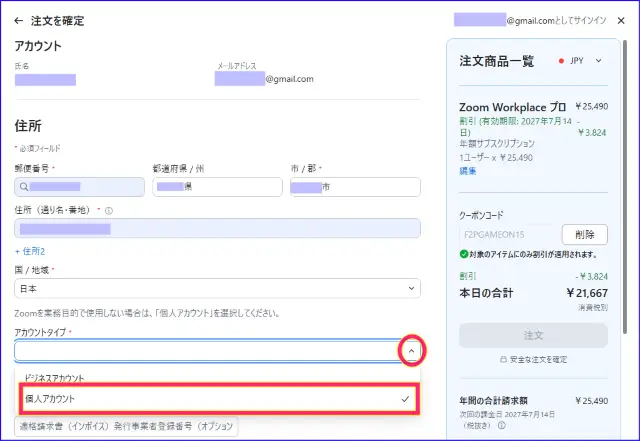
Task: Collapse the アカウントタイプ dropdown chevron
Action: click(x=411, y=351)
